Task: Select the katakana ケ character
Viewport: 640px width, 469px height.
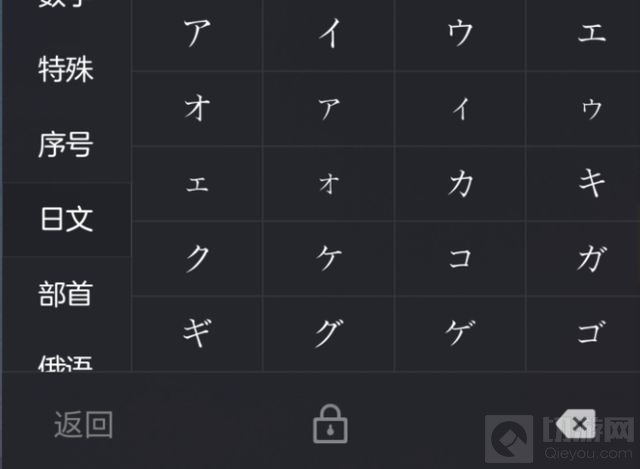Action: (x=329, y=258)
